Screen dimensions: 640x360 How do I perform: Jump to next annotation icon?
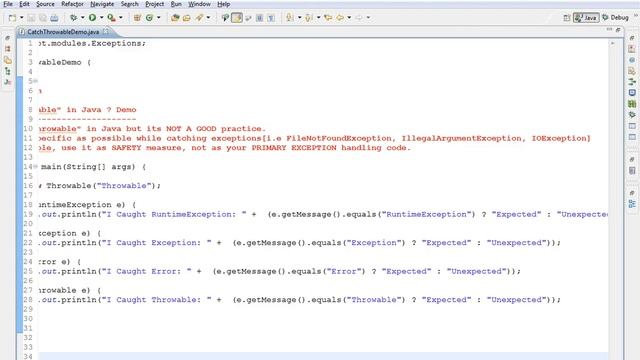[x=290, y=18]
